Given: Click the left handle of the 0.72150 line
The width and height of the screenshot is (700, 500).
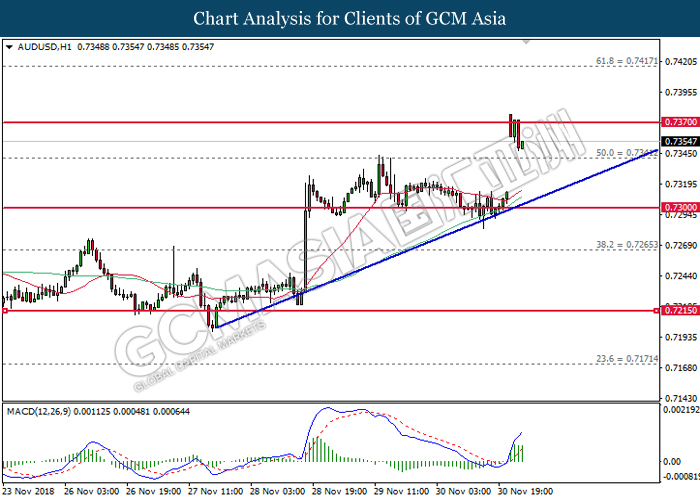Looking at the screenshot, I should click(x=5, y=310).
